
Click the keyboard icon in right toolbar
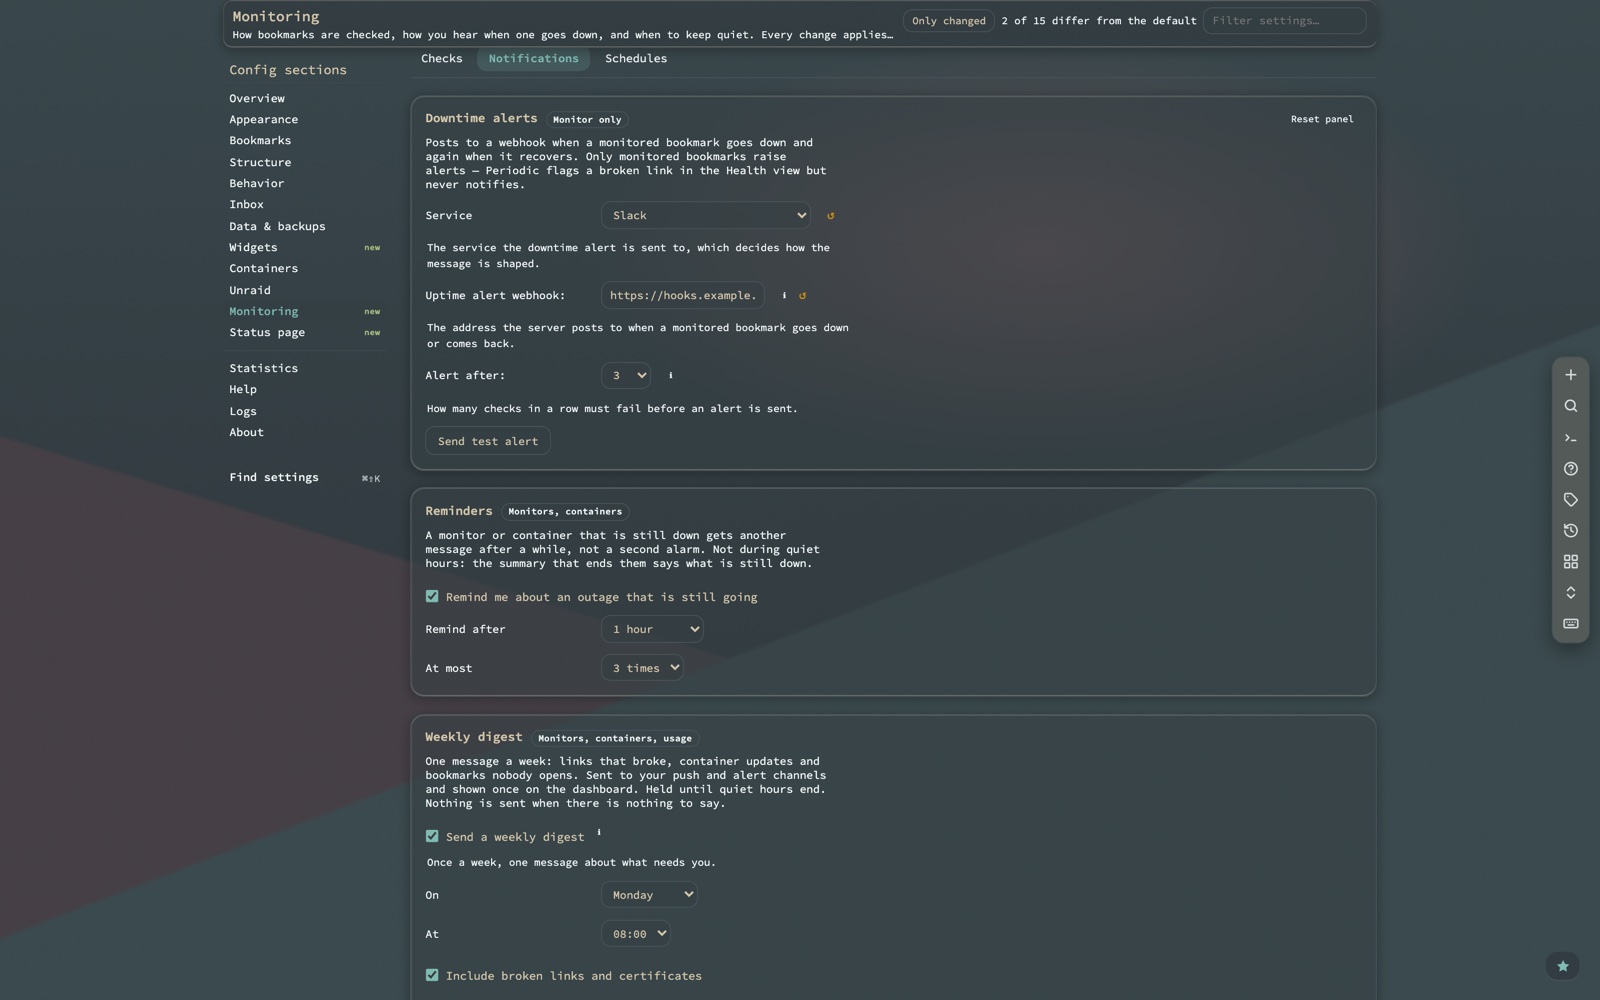1570,624
